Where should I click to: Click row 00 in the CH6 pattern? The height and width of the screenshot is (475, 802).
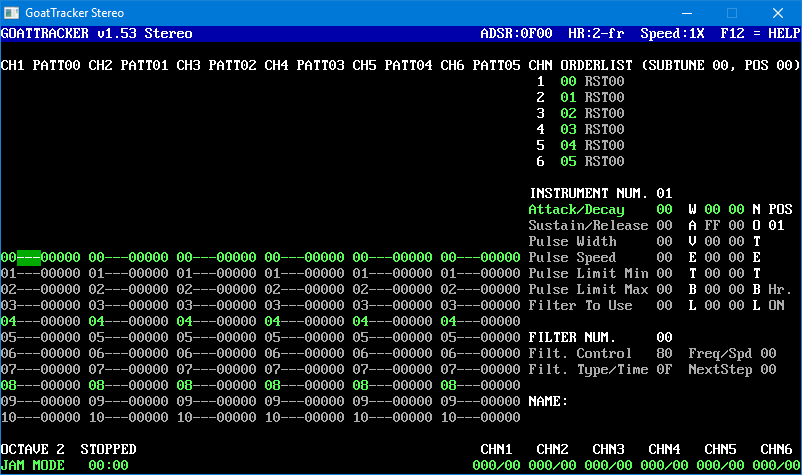point(480,258)
